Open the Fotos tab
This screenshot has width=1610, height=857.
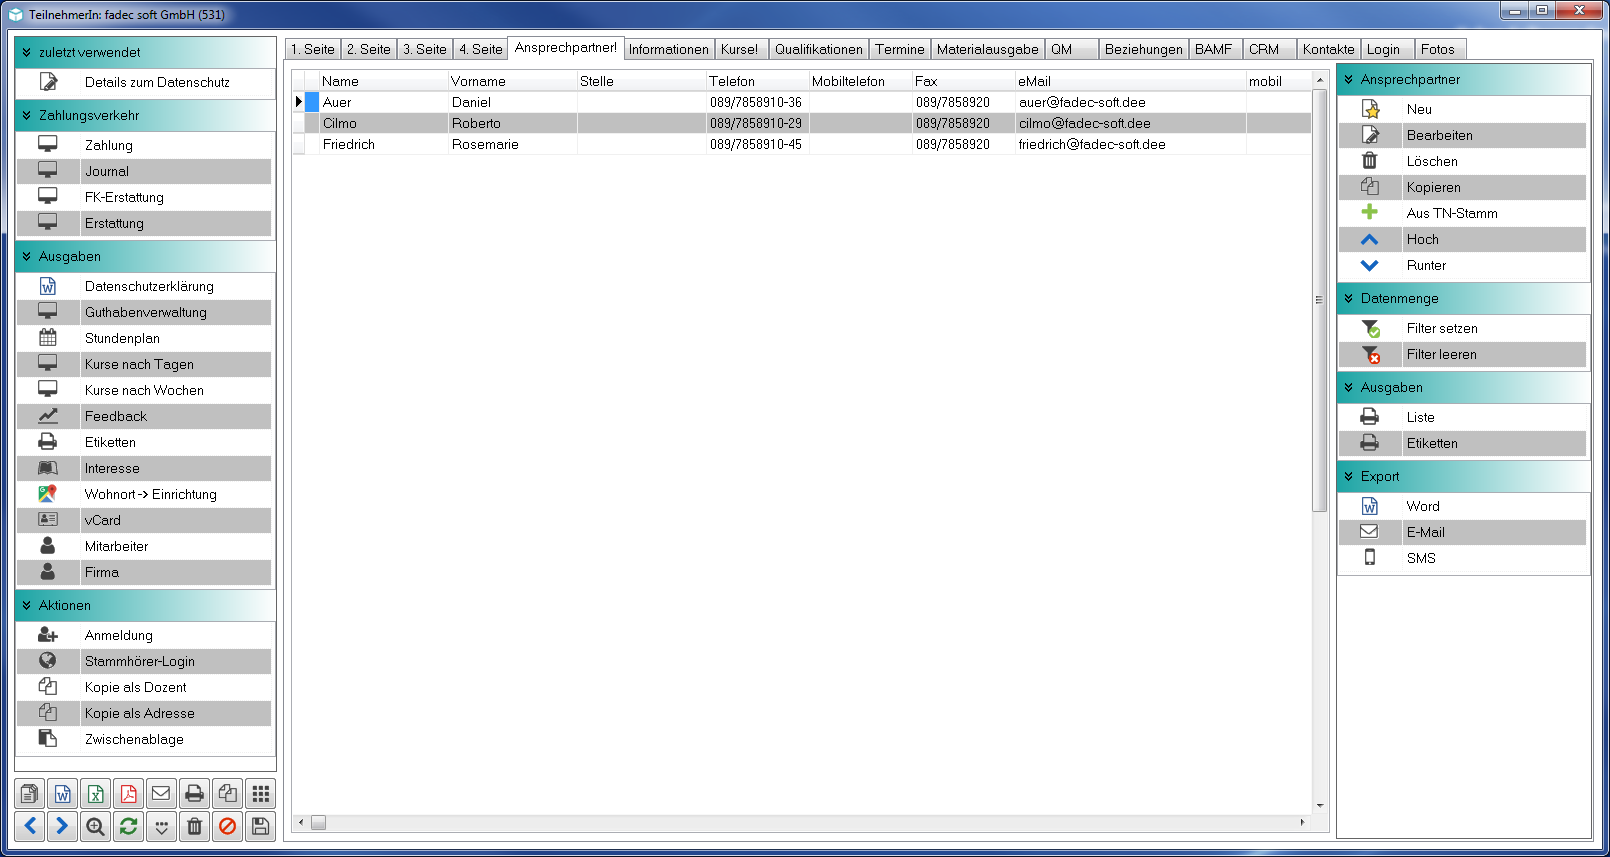coord(1438,49)
